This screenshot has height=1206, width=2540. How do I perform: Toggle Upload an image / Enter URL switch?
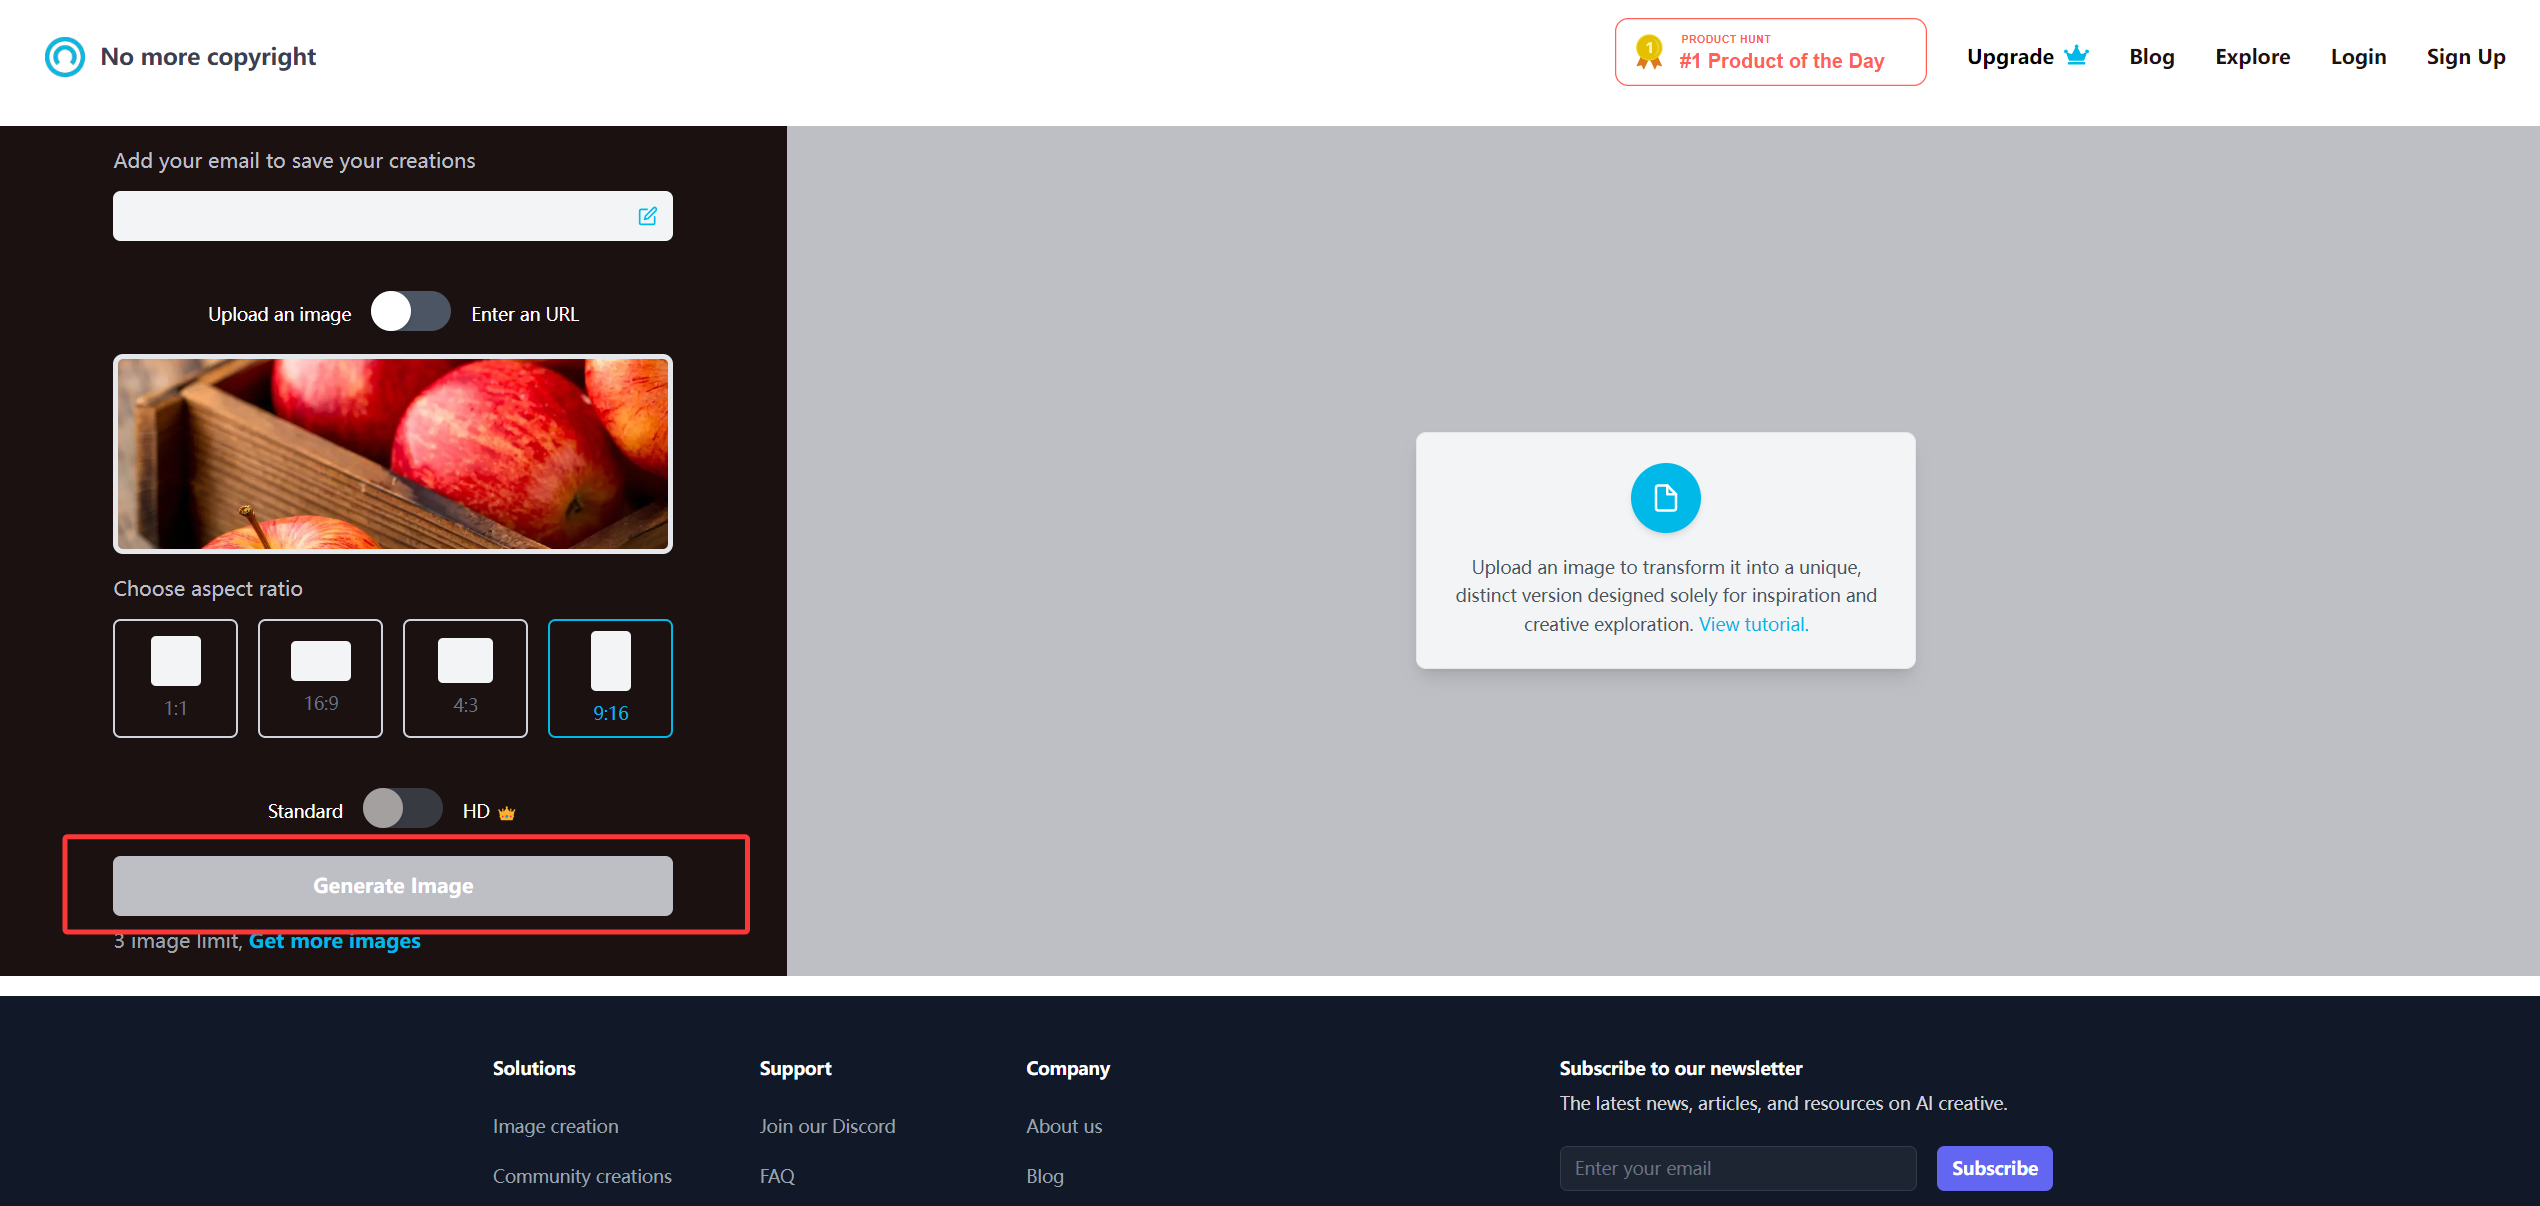pyautogui.click(x=410, y=312)
